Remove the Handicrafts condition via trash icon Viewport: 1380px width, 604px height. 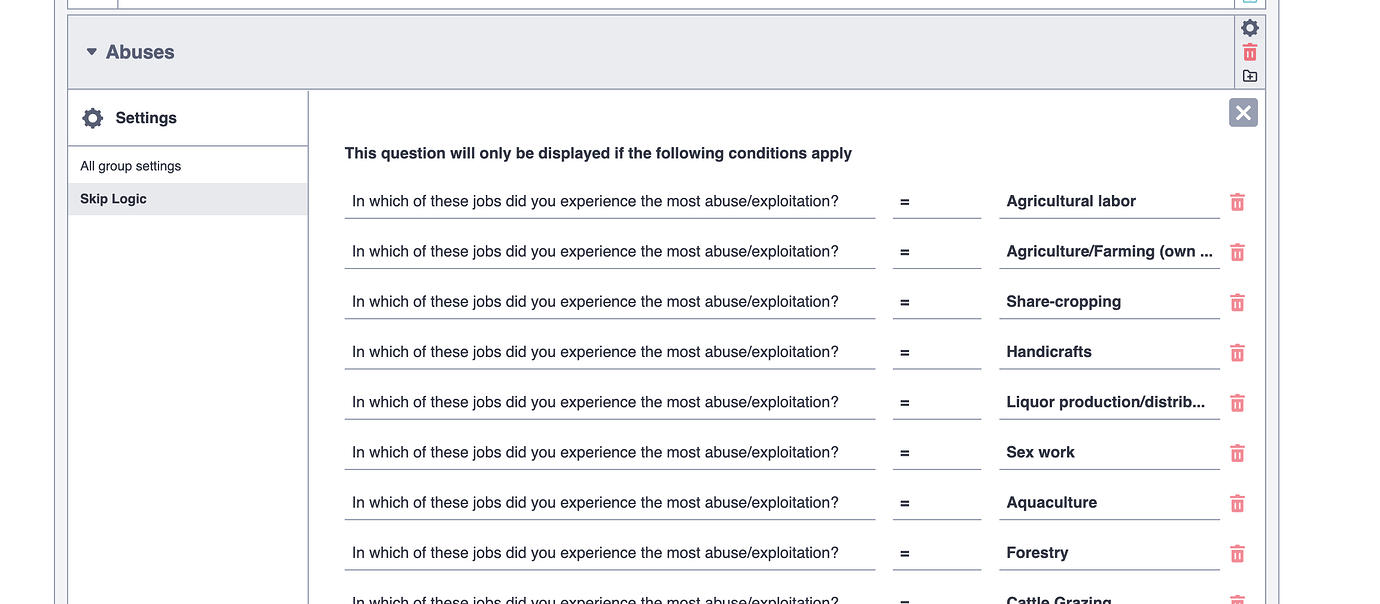pos(1237,352)
